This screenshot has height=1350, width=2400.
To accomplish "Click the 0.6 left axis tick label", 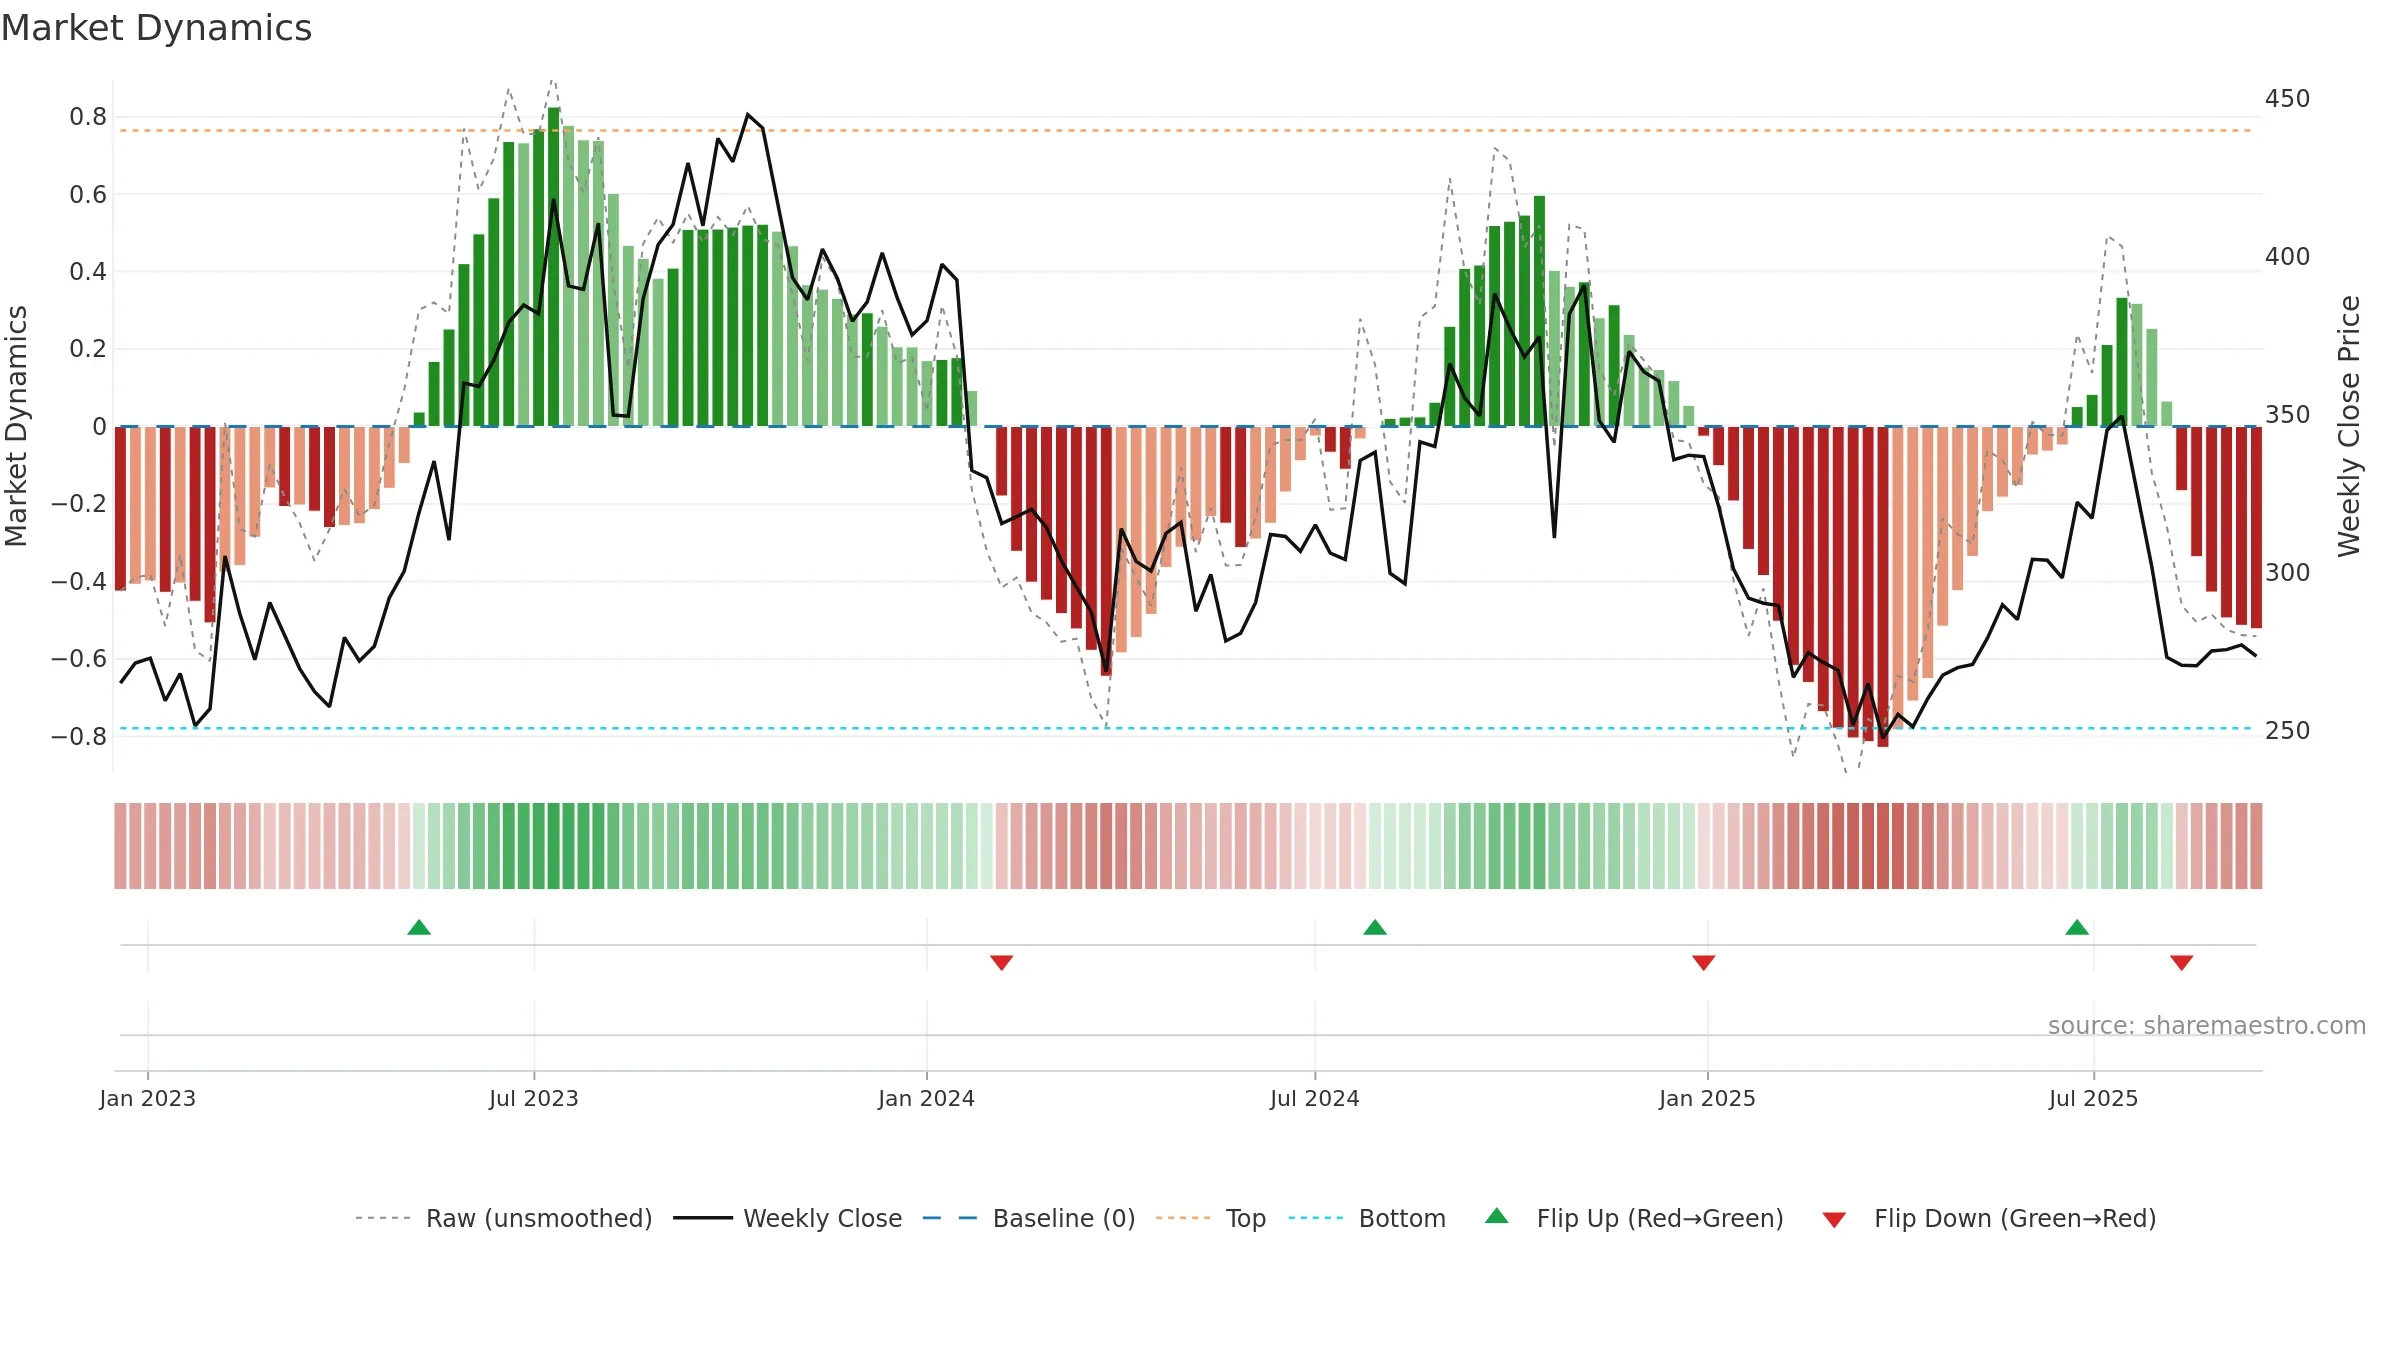I will pyautogui.click(x=88, y=194).
